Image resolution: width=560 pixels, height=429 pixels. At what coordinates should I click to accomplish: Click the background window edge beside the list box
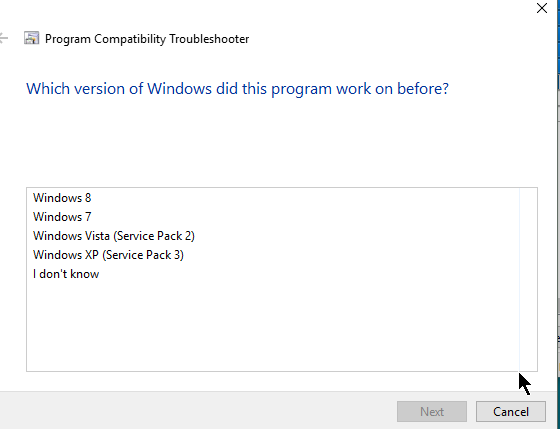click(x=559, y=279)
